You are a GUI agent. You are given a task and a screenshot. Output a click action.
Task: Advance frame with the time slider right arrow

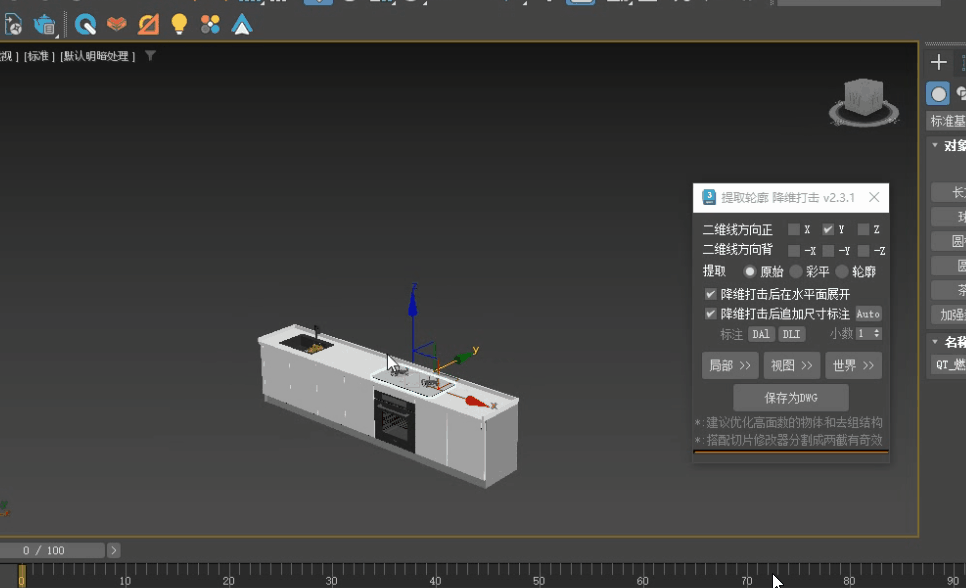[113, 550]
